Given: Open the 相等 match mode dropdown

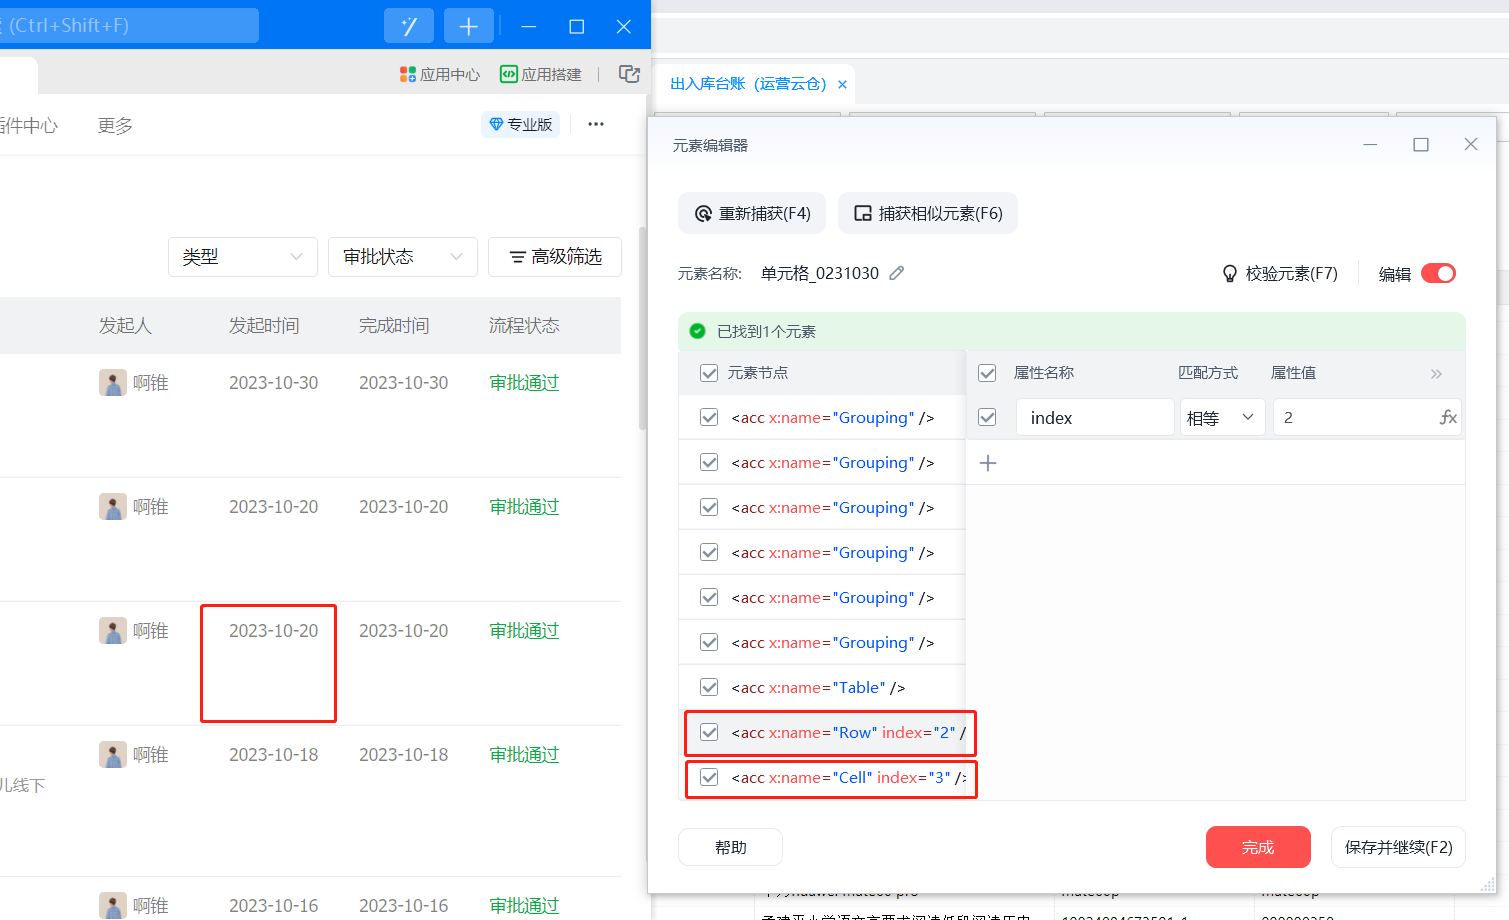Looking at the screenshot, I should [x=1222, y=417].
